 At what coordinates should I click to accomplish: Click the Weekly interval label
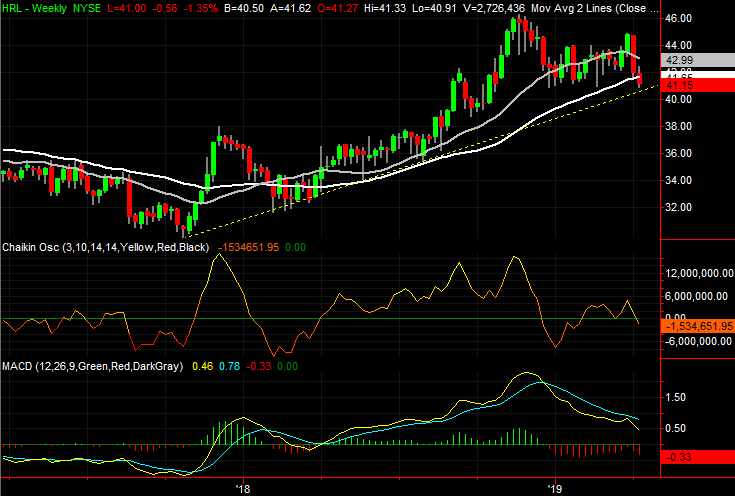[x=55, y=7]
